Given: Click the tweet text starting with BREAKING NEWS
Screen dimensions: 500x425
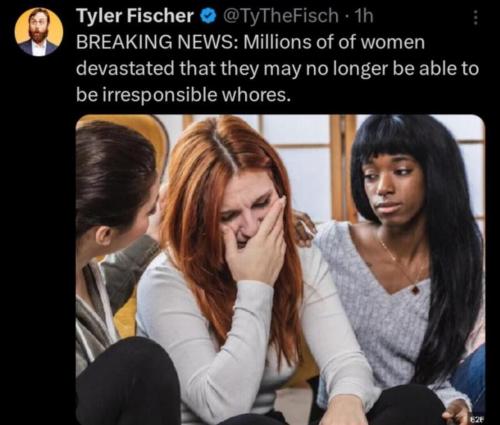Looking at the screenshot, I should click(277, 69).
